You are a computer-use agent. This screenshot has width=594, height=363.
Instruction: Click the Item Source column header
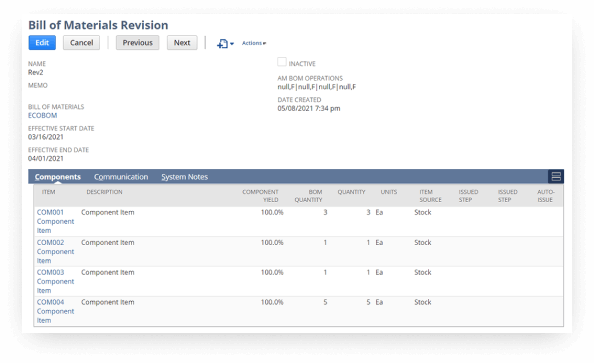pos(430,196)
